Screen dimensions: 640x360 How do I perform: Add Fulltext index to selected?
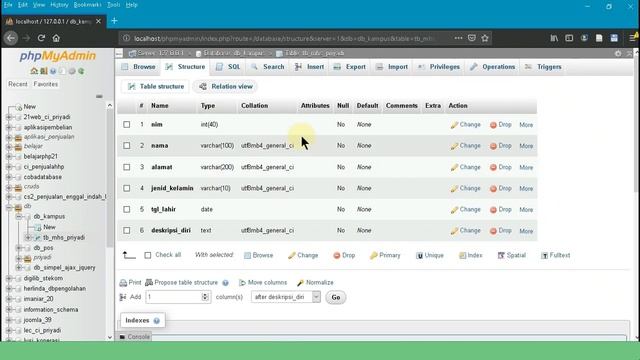click(x=556, y=255)
